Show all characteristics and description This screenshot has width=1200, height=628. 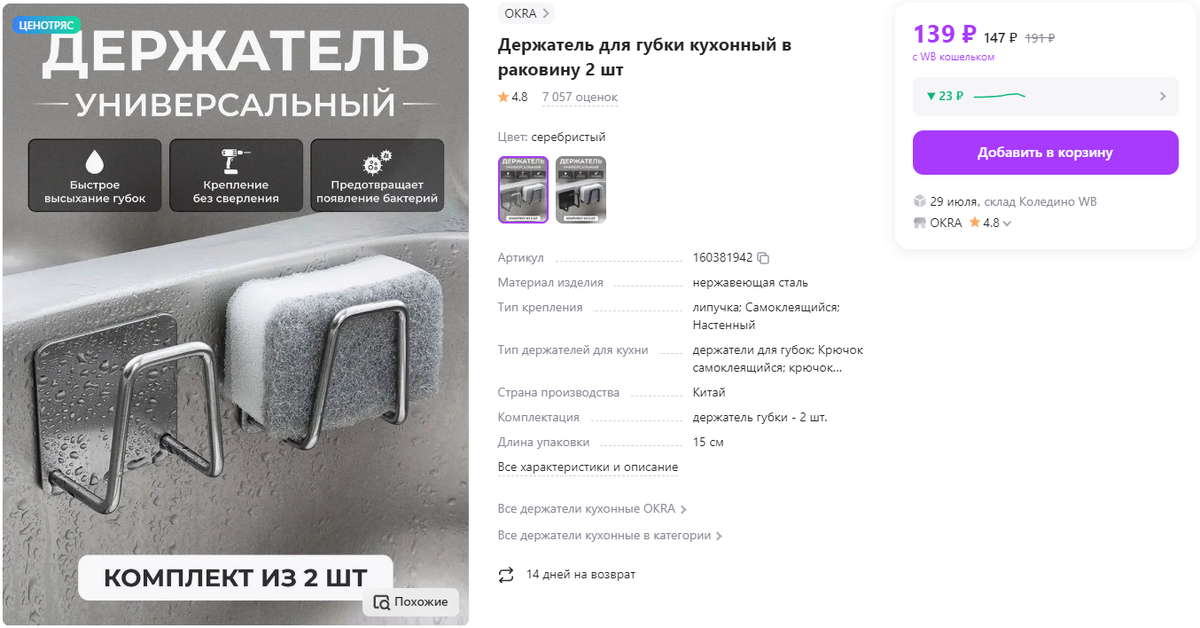[x=588, y=467]
